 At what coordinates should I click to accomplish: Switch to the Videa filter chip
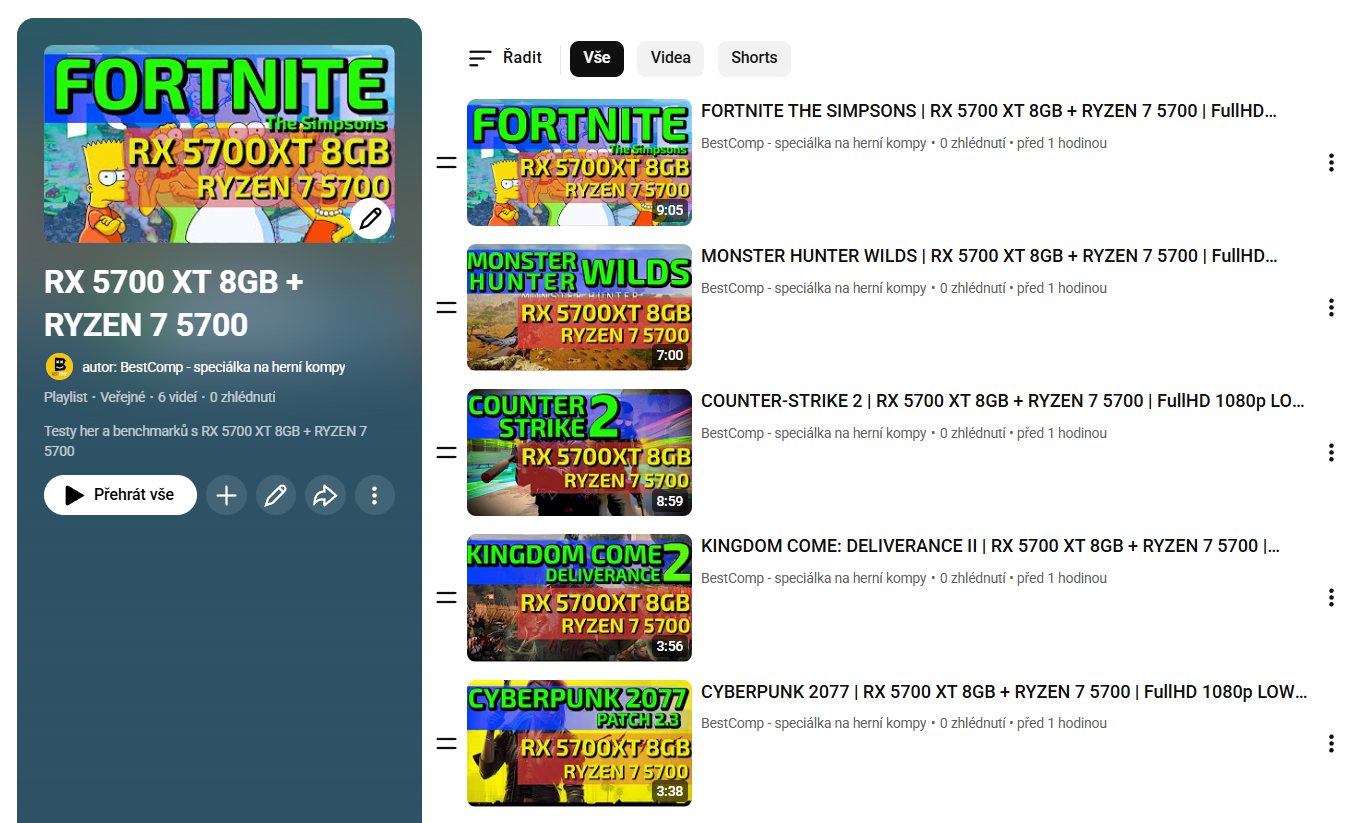click(670, 58)
